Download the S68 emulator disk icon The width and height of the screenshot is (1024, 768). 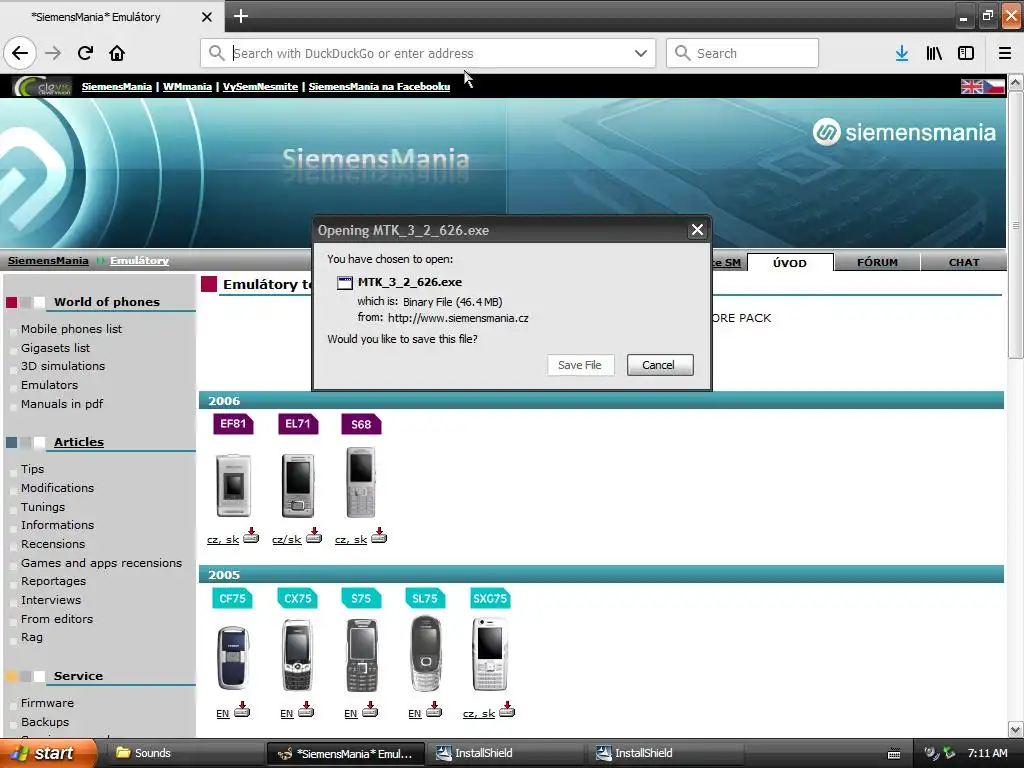point(379,536)
